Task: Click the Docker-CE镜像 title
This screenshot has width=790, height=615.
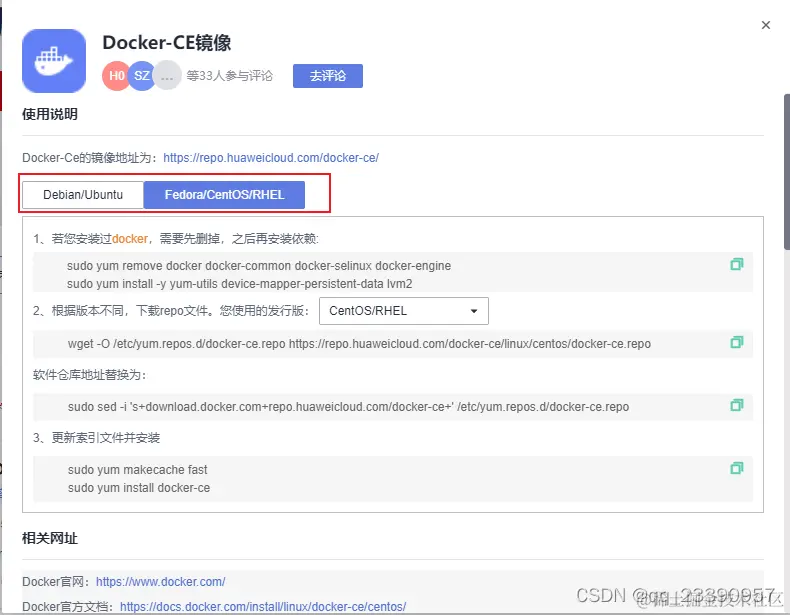Action: click(167, 43)
